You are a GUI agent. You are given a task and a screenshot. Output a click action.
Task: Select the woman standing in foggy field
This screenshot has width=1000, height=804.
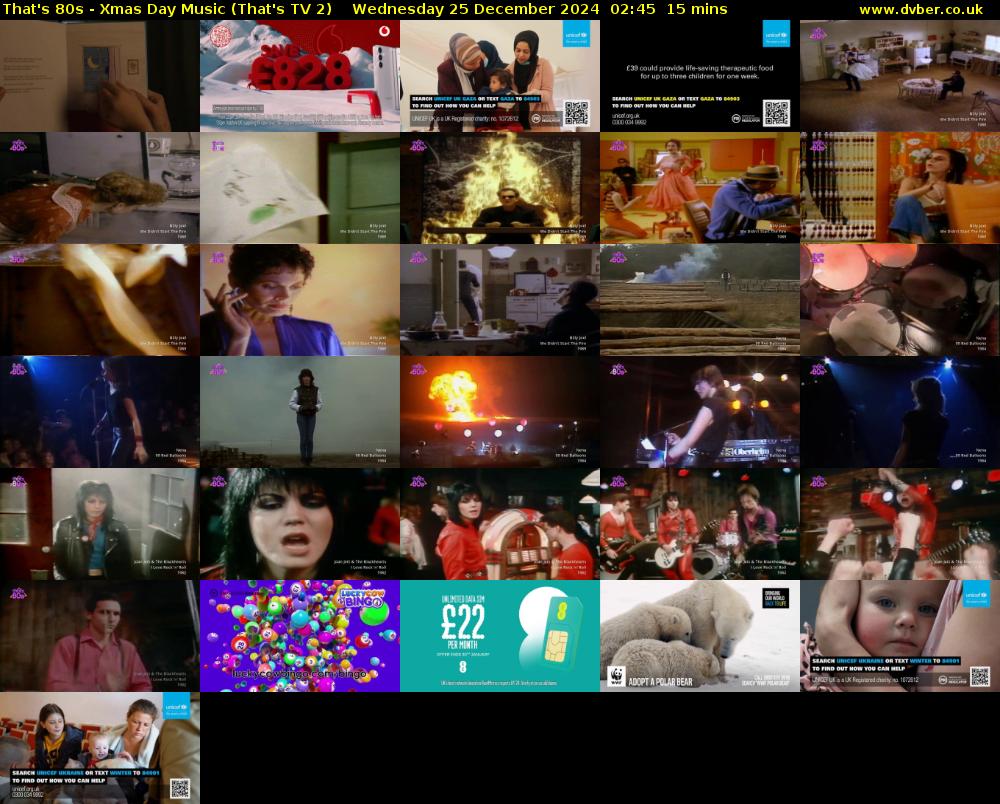coord(300,412)
